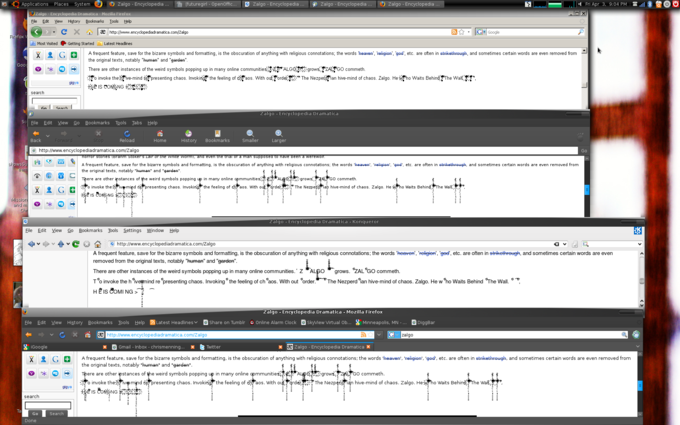Open the Settings menu in Konqueror
The width and height of the screenshot is (680, 425).
(x=132, y=231)
